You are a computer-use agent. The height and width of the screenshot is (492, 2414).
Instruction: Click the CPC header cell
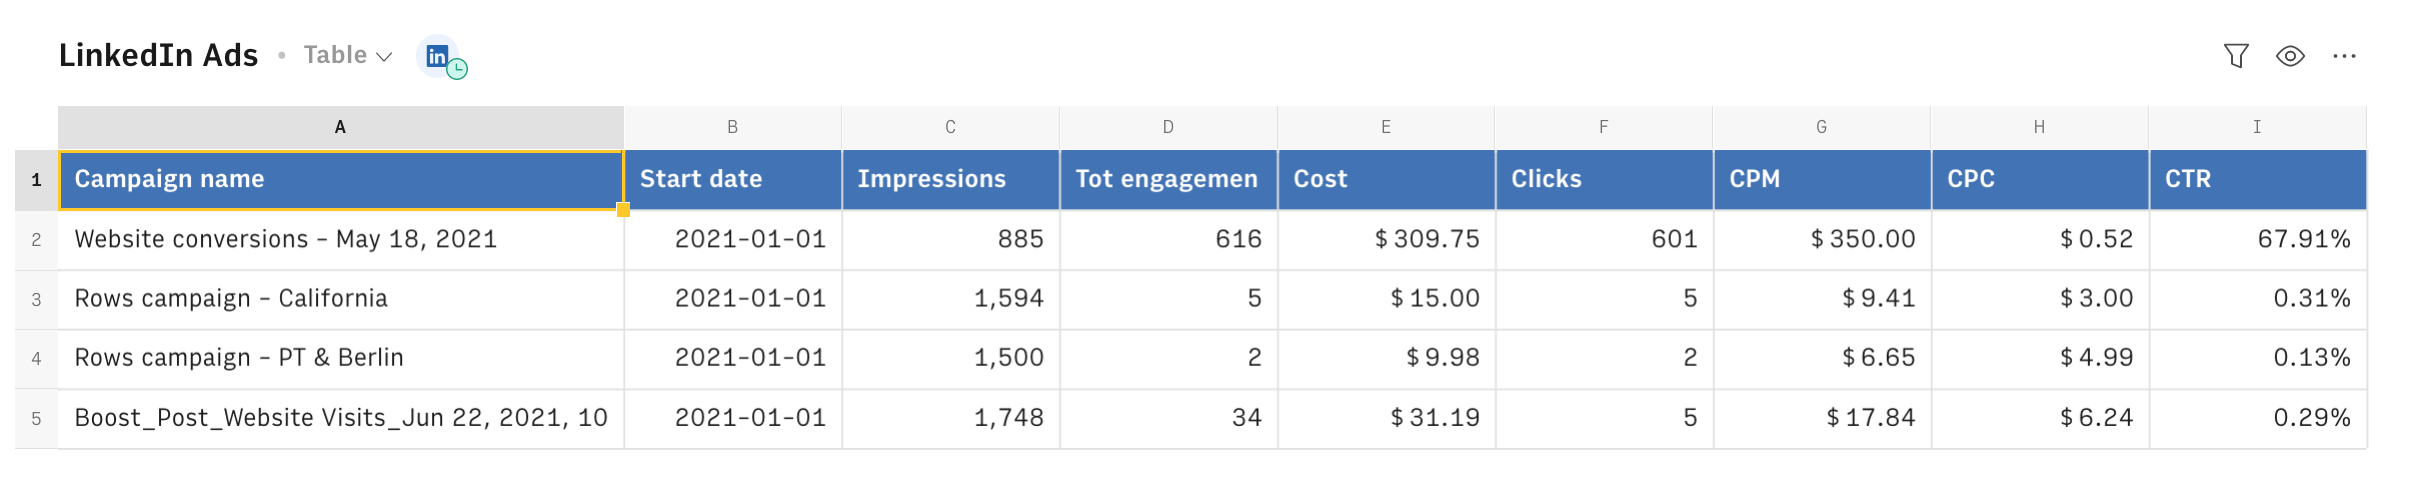pos(2040,180)
